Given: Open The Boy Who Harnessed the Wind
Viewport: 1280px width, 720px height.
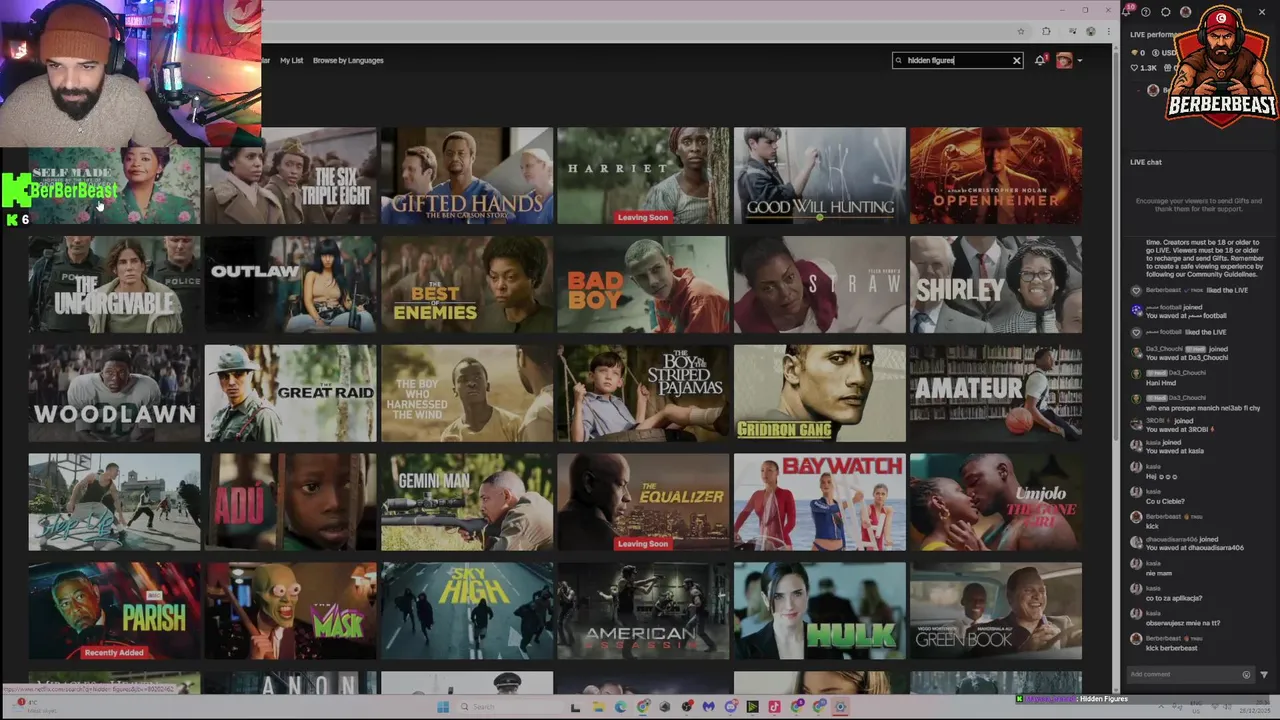Looking at the screenshot, I should pos(467,393).
